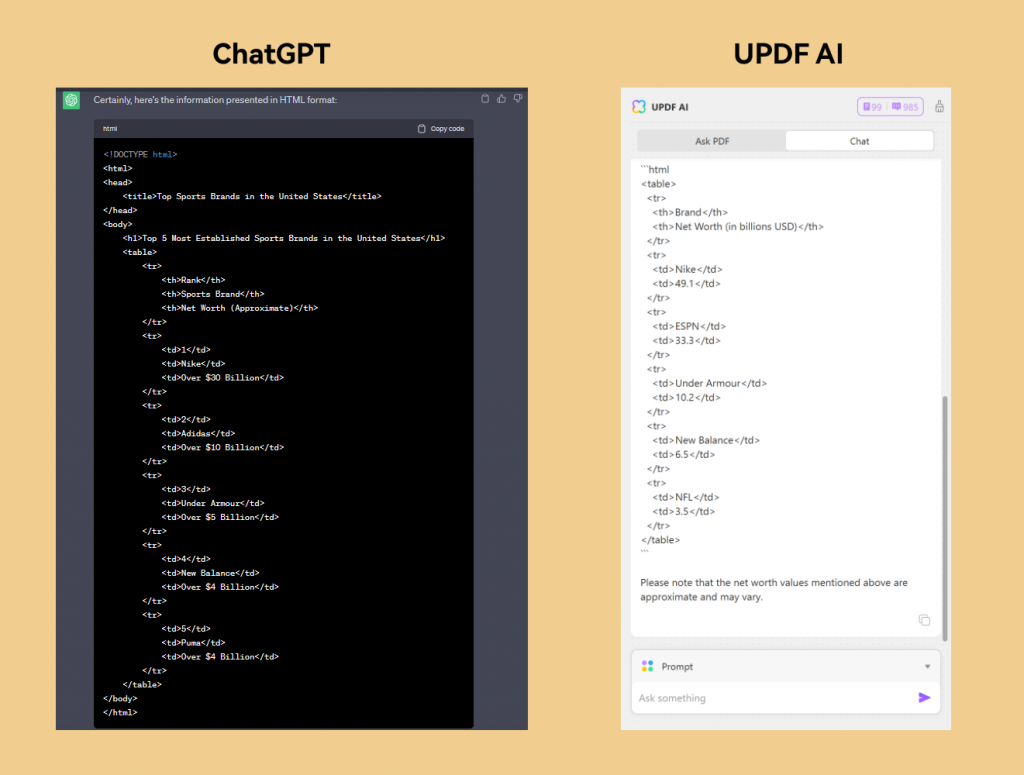Click the <td>ESPN</td> line

coord(689,326)
